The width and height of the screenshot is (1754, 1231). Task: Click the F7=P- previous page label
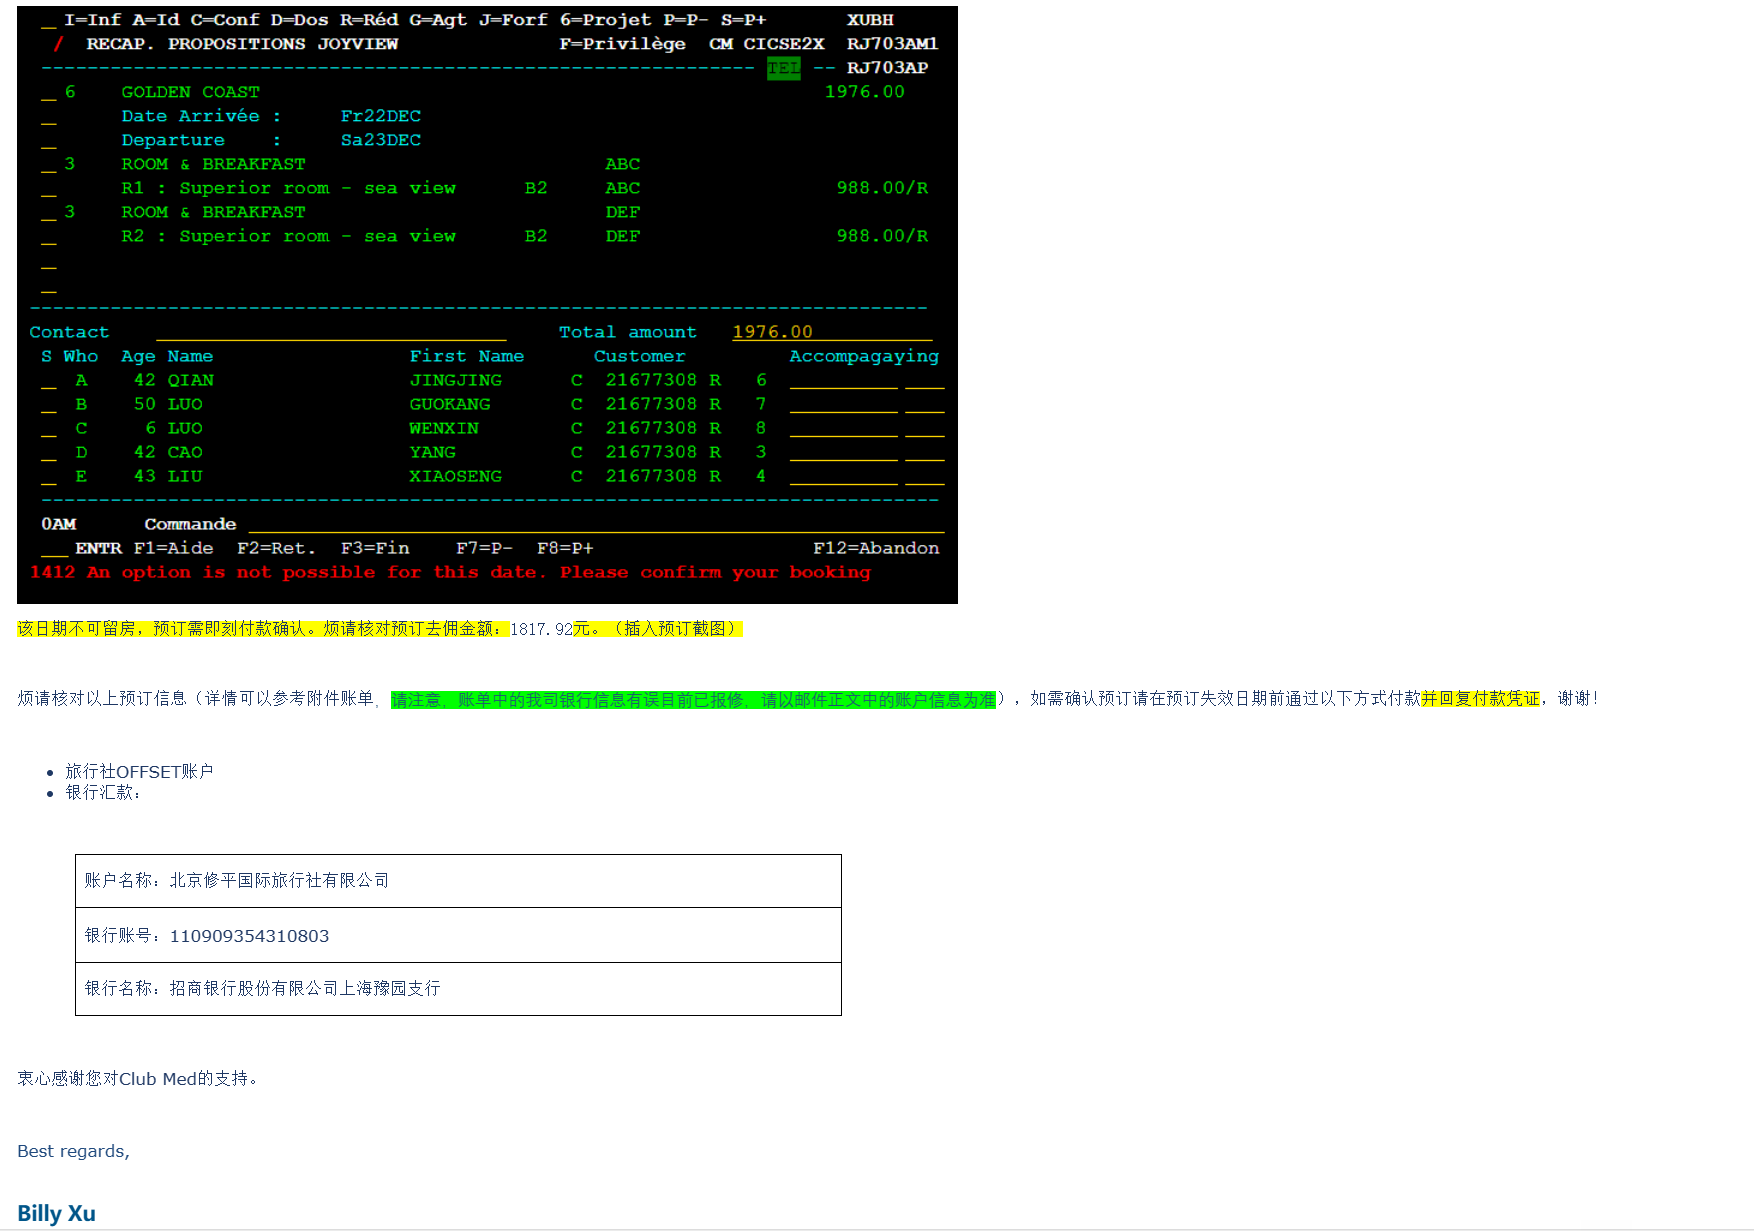[484, 548]
